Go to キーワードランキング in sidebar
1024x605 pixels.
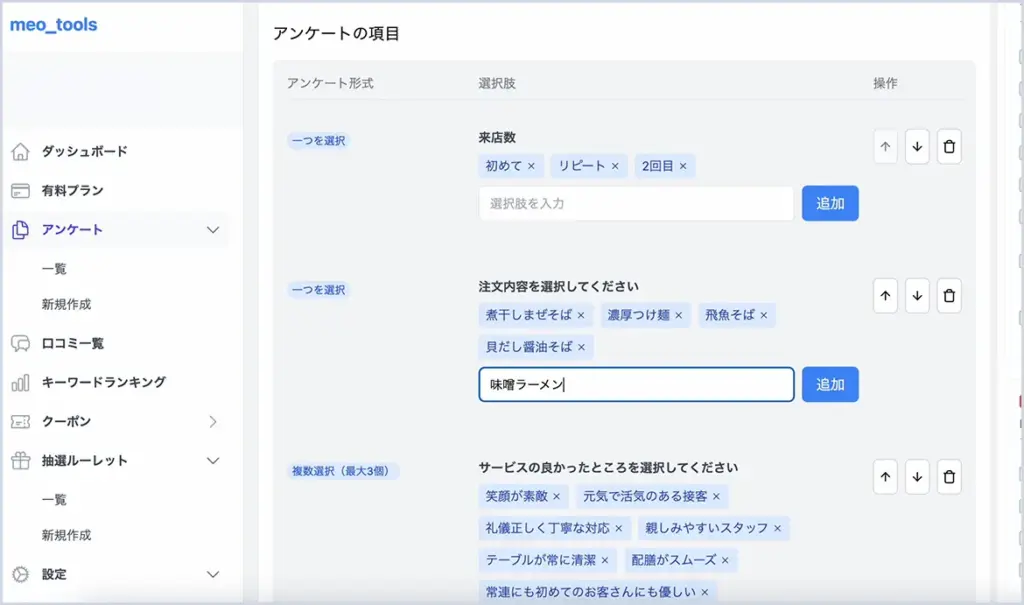[x=103, y=382]
